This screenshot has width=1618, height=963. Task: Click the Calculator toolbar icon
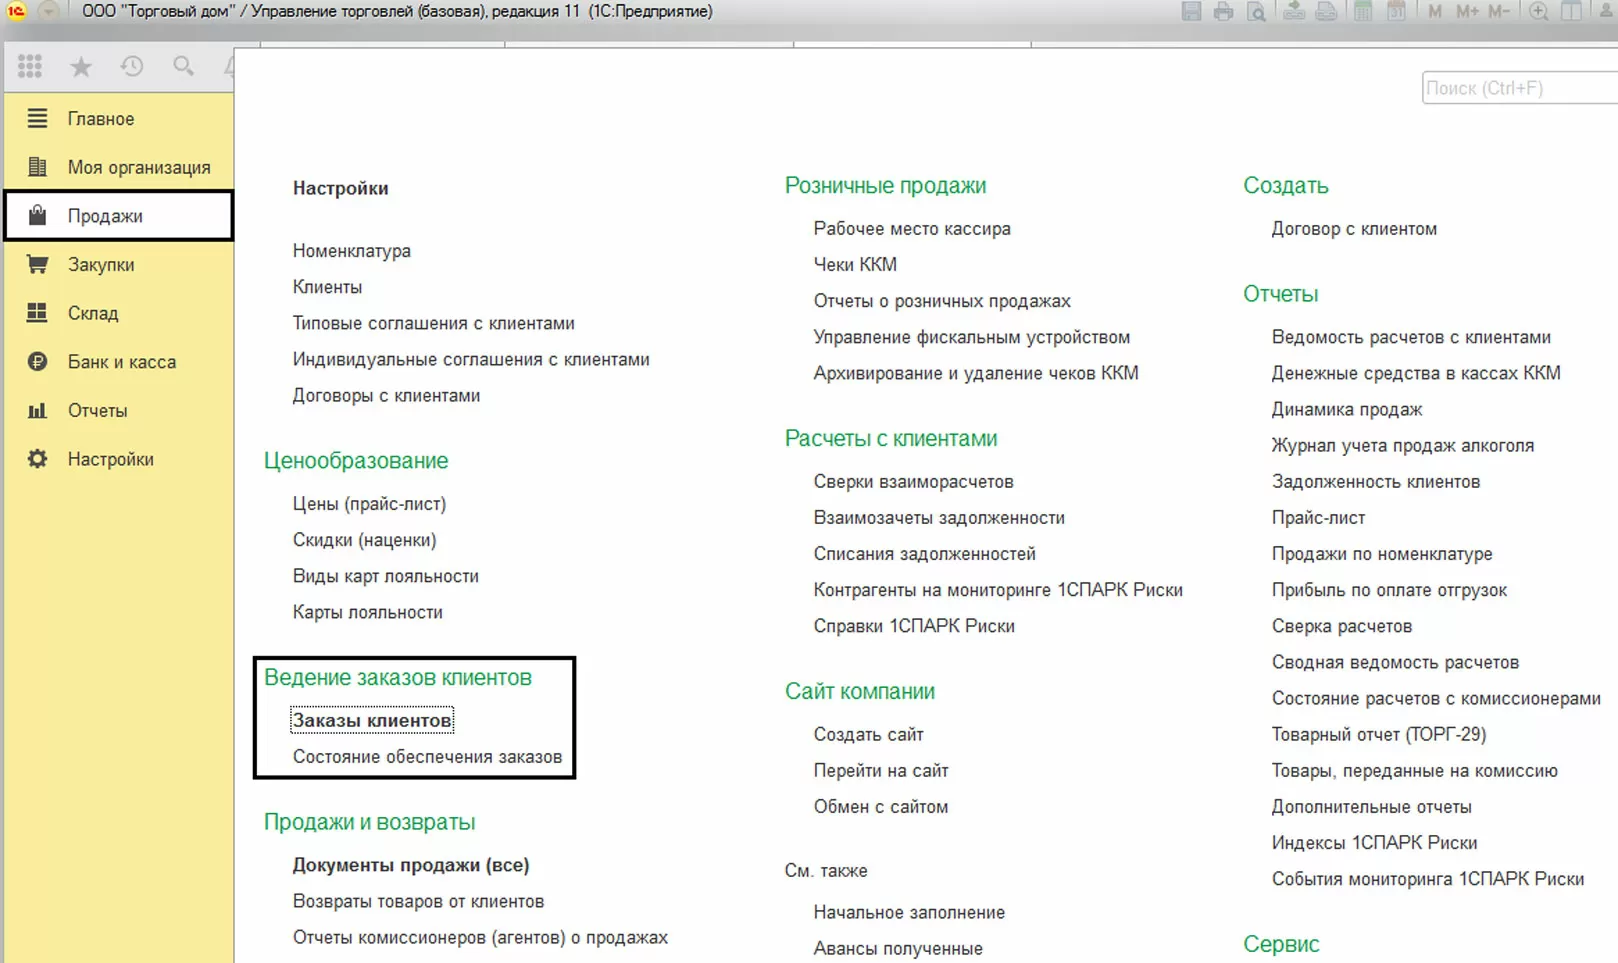[1363, 11]
